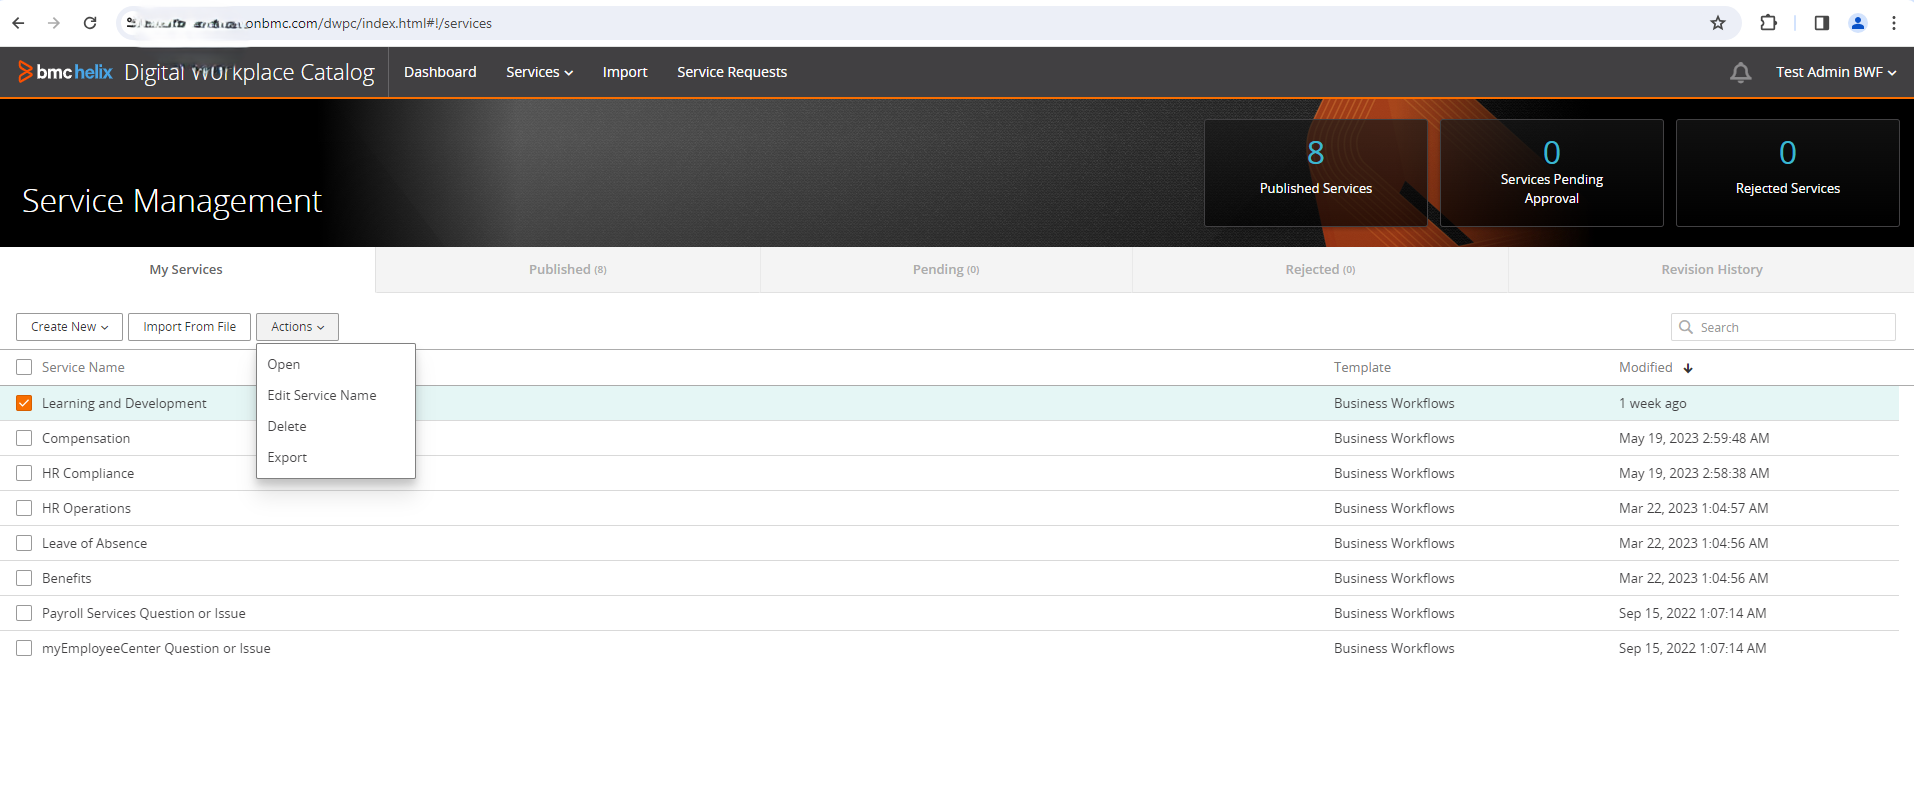Open Chrome three-dot menu

pyautogui.click(x=1894, y=23)
